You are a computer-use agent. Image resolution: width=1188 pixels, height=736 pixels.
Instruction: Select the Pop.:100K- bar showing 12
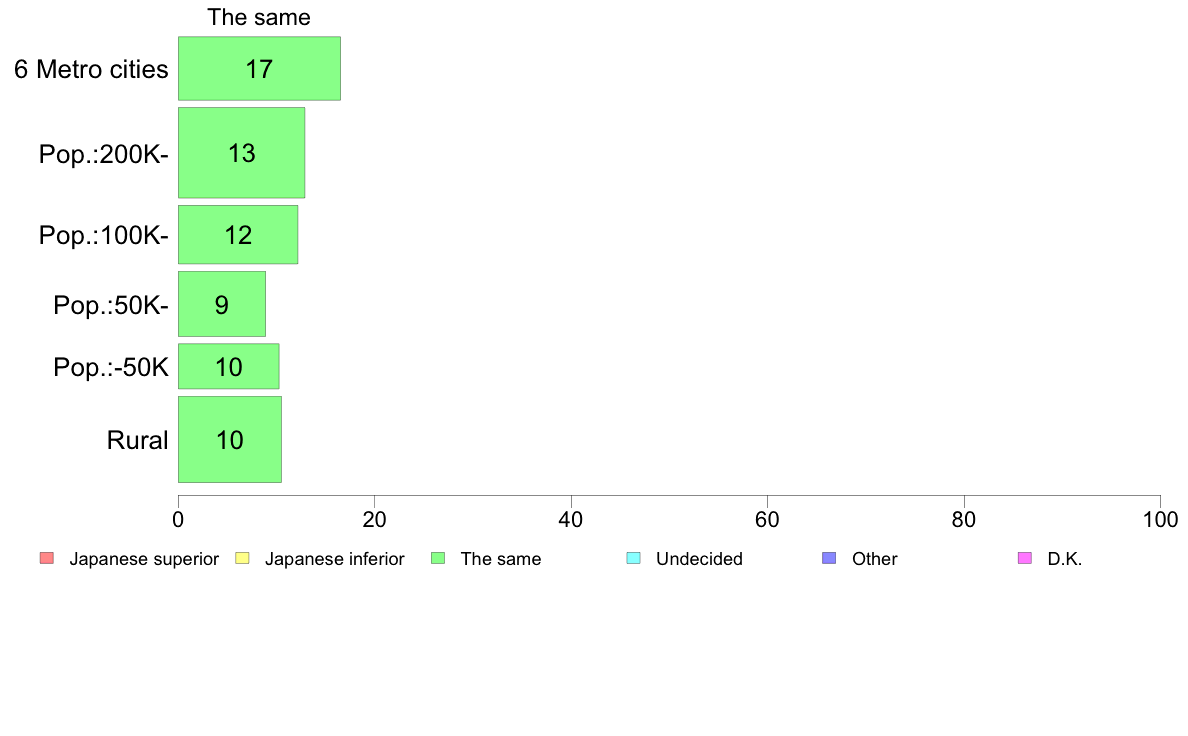[x=238, y=234]
